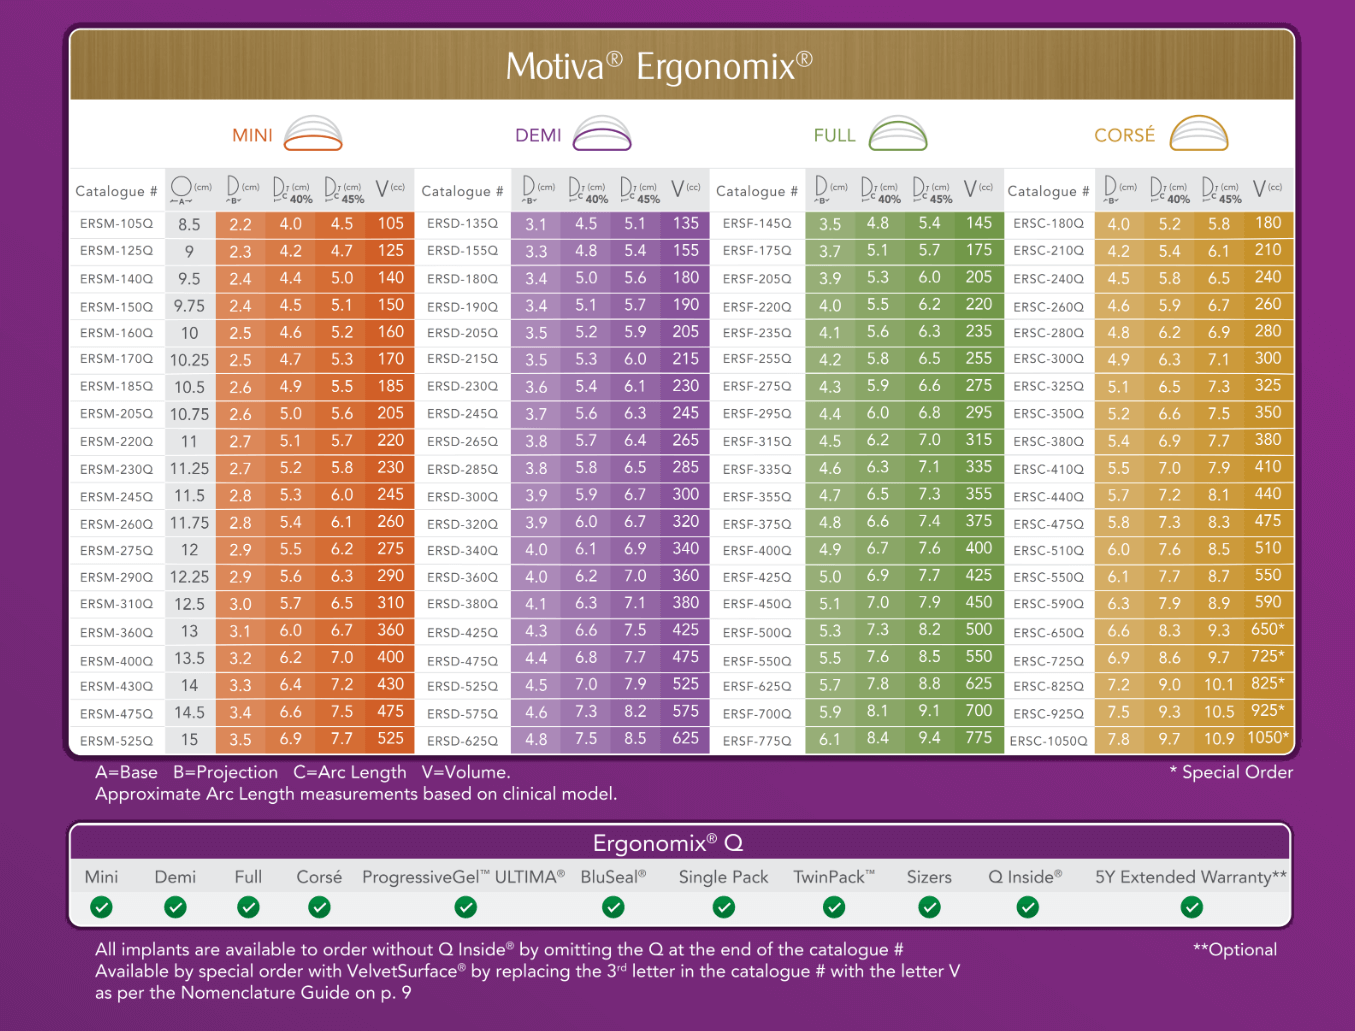
Task: Click the MINI implant profile icon
Action: click(x=313, y=134)
